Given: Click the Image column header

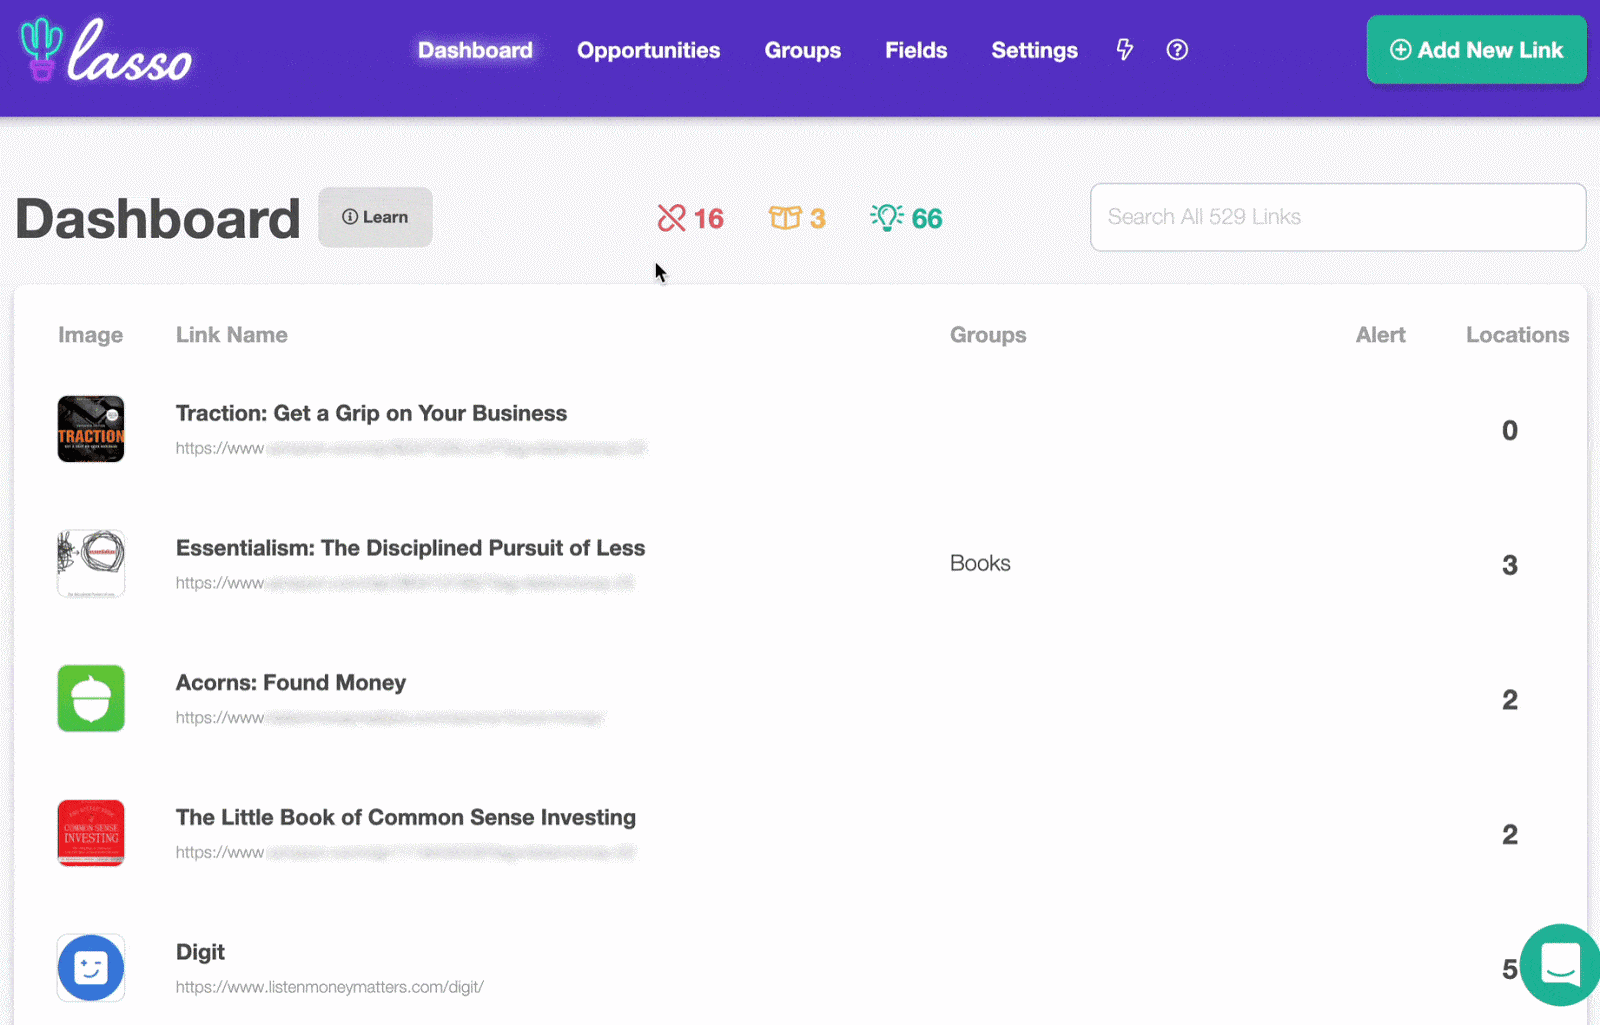Looking at the screenshot, I should [90, 335].
